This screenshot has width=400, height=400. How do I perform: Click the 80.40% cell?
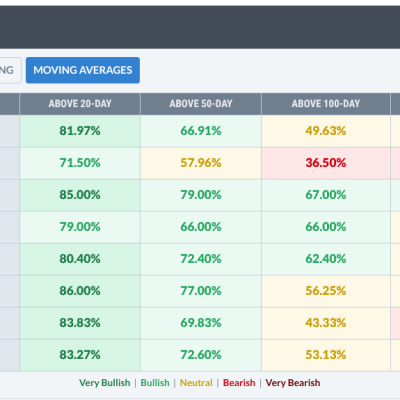80,259
